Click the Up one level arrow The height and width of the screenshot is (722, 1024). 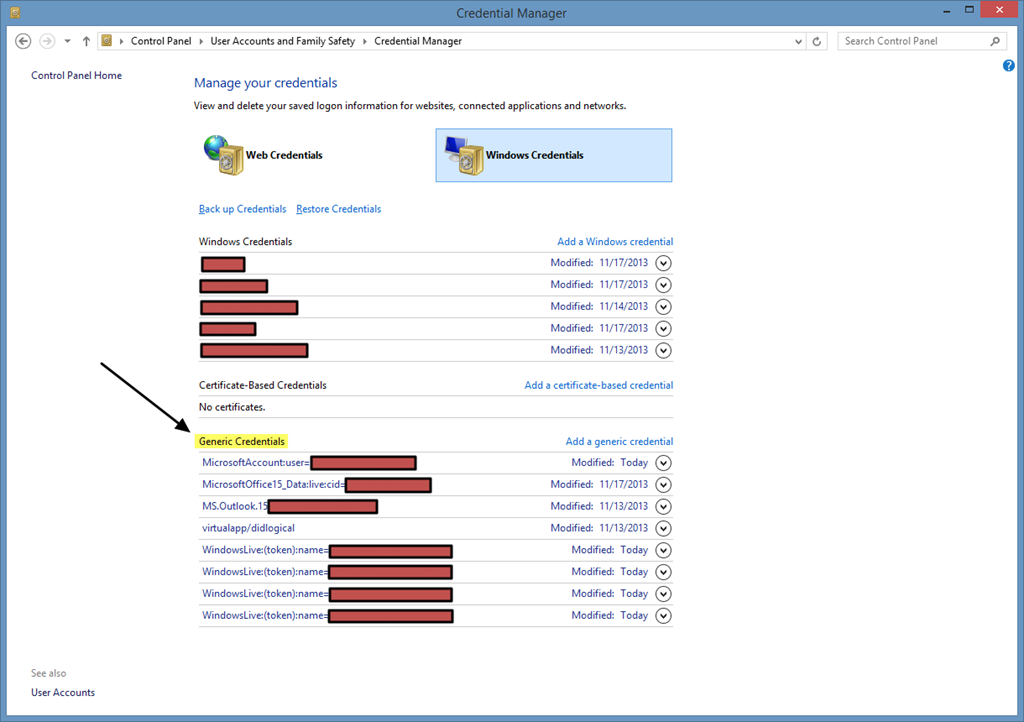[x=87, y=41]
